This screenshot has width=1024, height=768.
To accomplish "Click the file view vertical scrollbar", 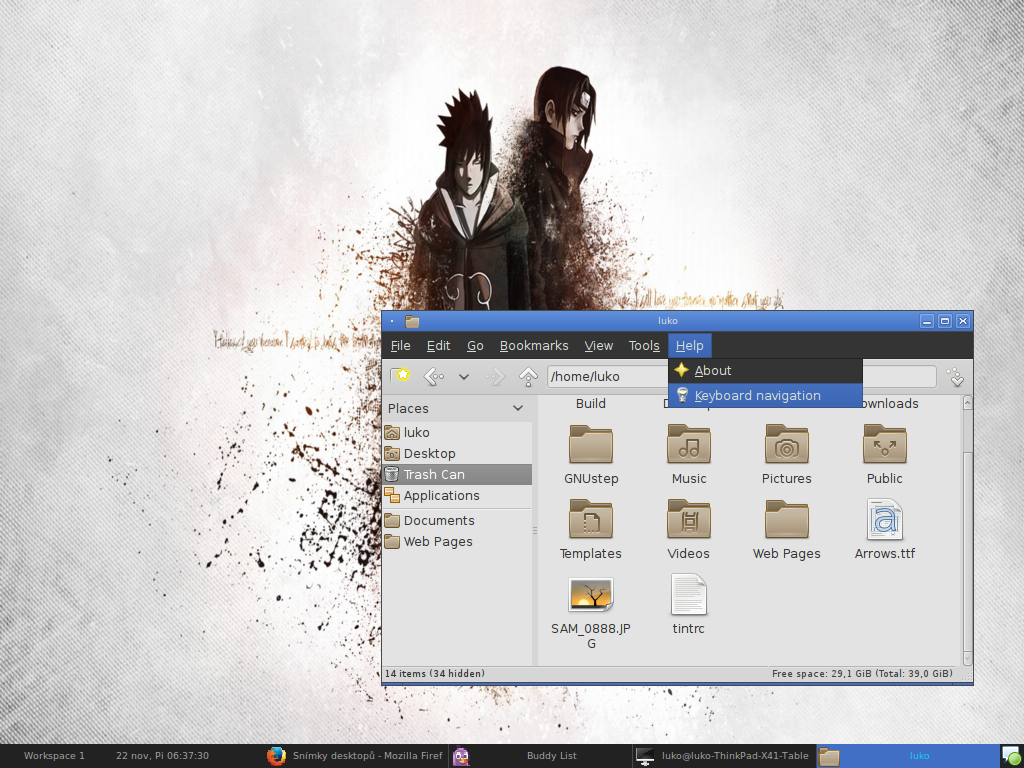I will coord(967,530).
